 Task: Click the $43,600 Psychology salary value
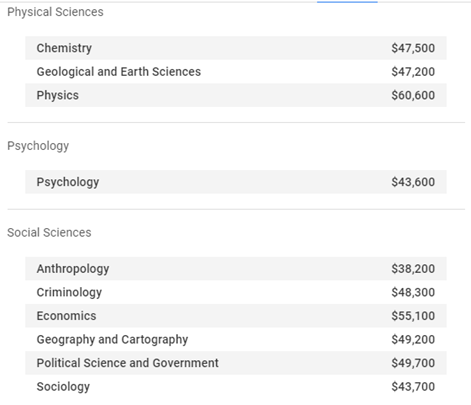(x=413, y=182)
